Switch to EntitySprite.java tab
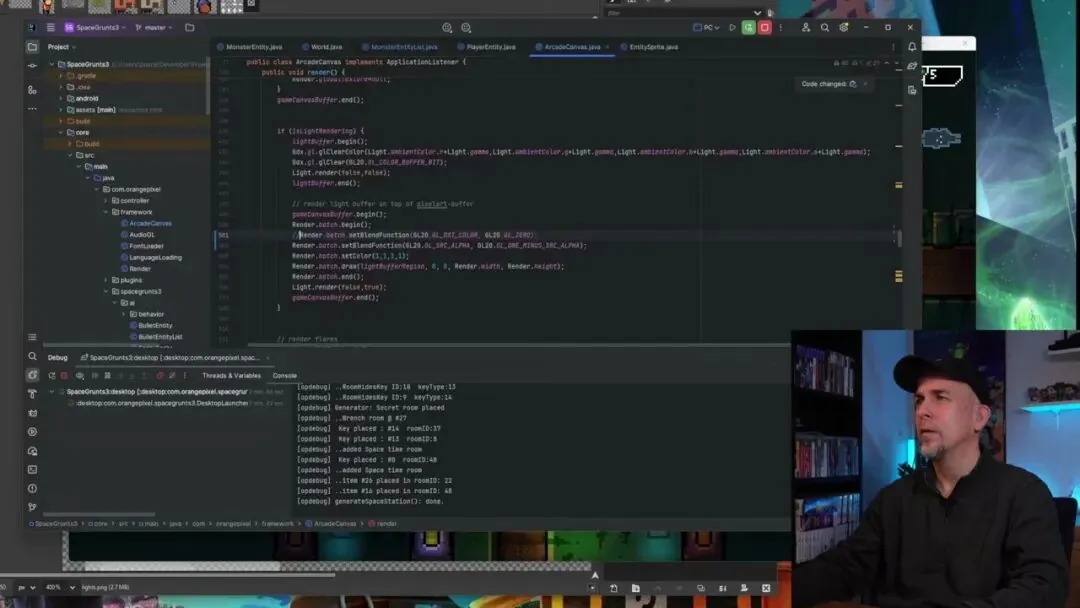 [649, 47]
